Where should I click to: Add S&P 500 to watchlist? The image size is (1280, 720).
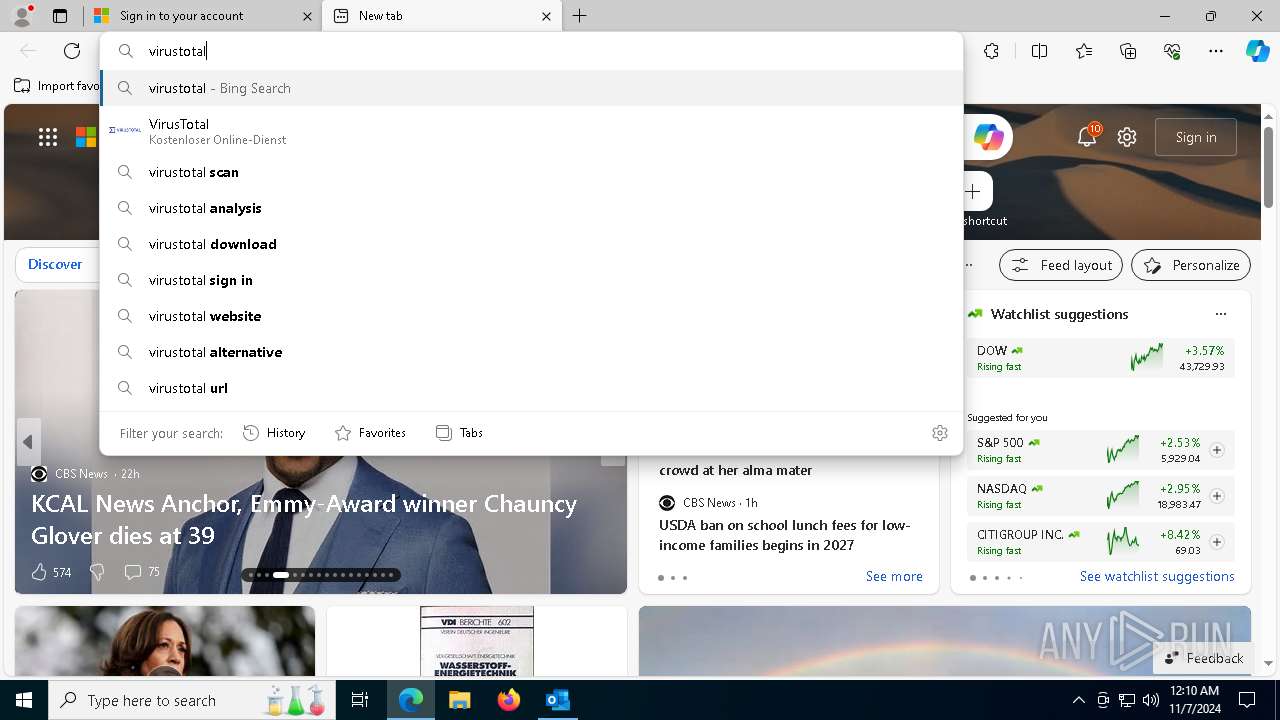point(1217,450)
